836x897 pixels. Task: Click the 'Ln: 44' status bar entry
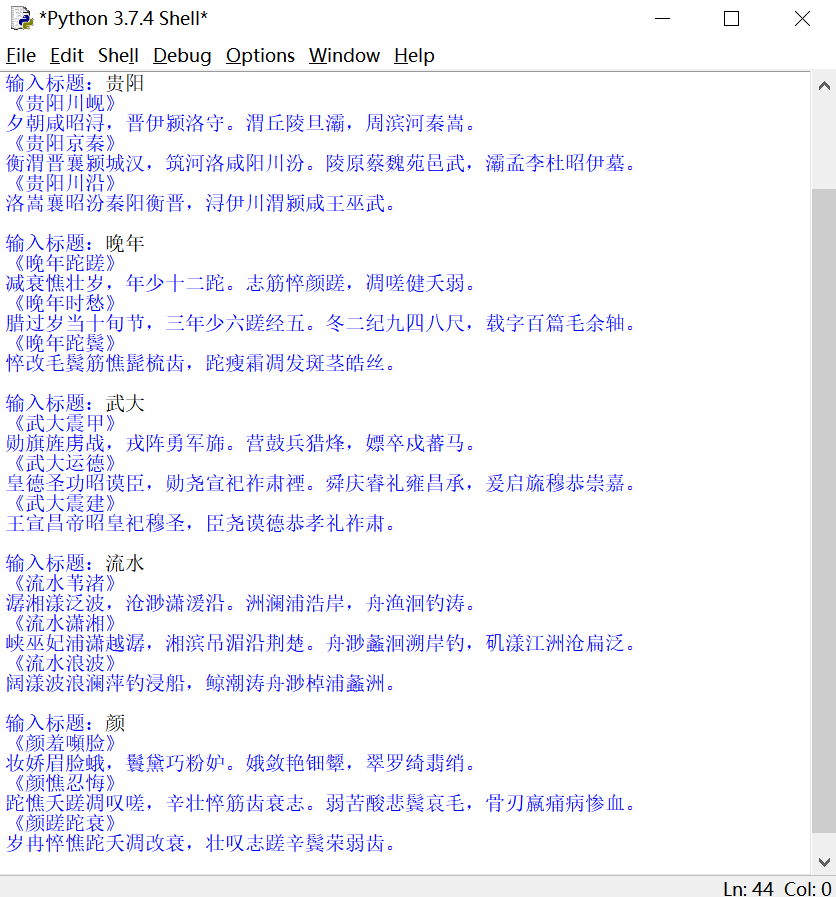(748, 888)
